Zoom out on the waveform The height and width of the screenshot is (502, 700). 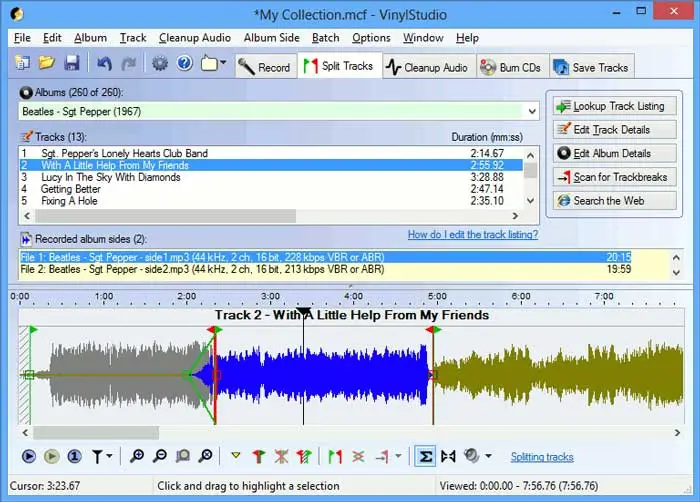click(x=160, y=456)
